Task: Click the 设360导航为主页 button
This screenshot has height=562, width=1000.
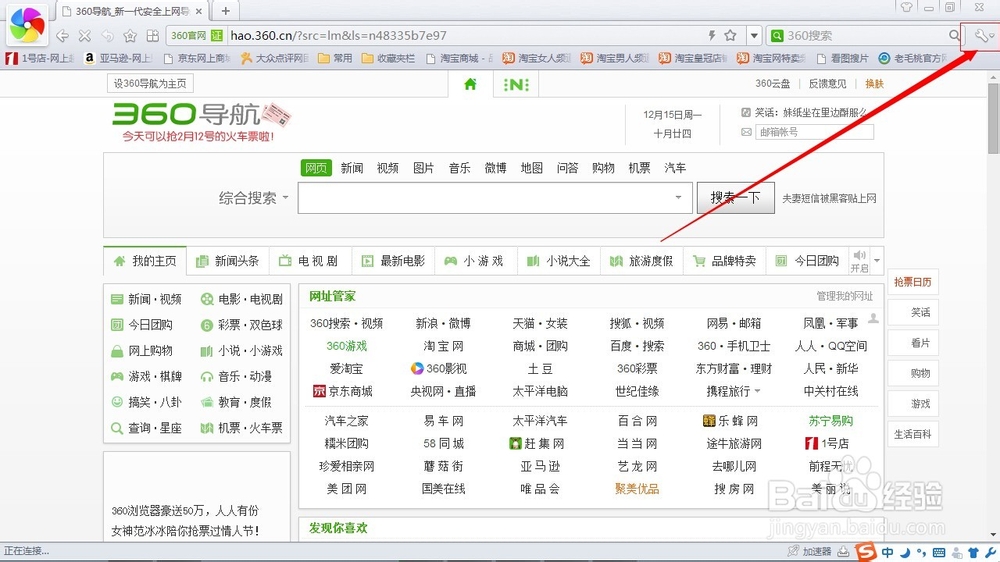Action: tap(150, 84)
